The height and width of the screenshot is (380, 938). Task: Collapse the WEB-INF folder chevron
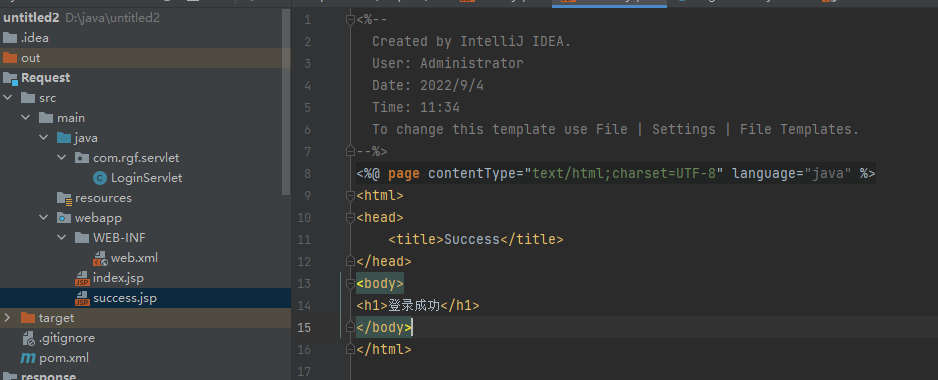(x=61, y=238)
